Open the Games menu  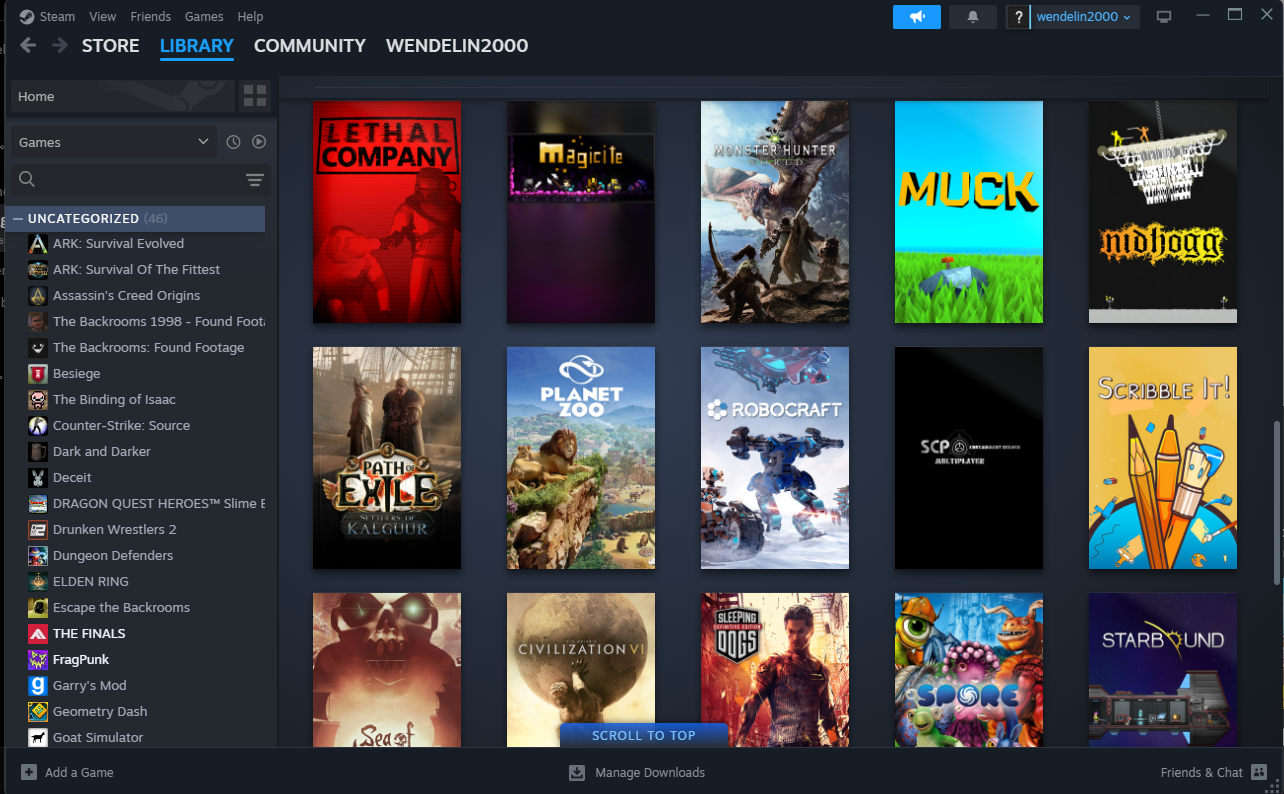pos(204,17)
